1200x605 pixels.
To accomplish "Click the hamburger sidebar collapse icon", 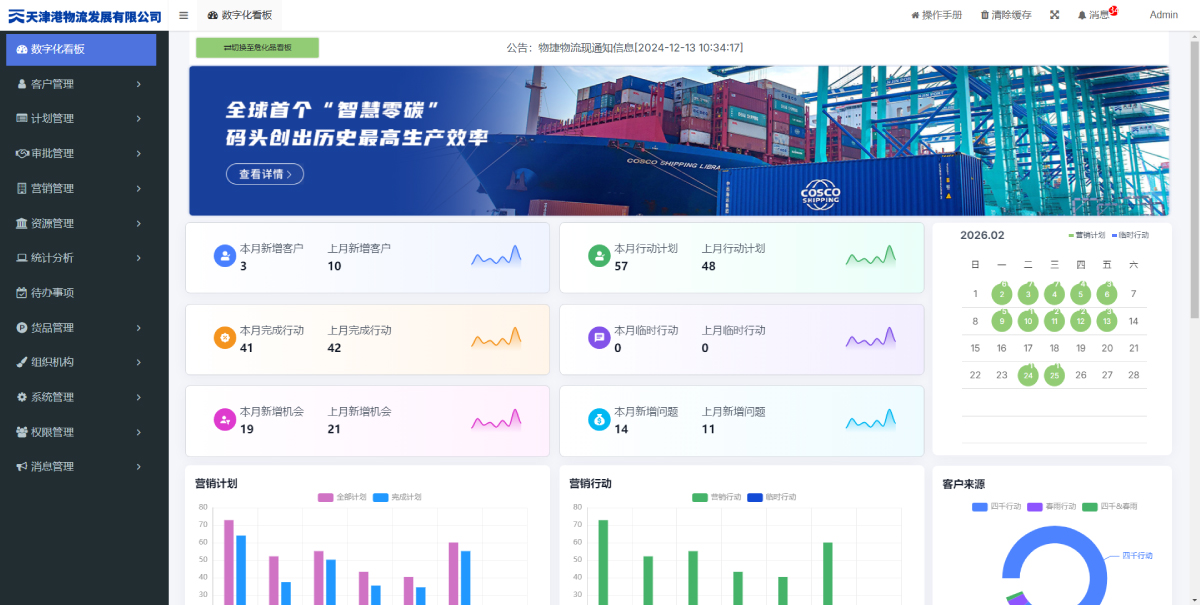I will (x=184, y=15).
